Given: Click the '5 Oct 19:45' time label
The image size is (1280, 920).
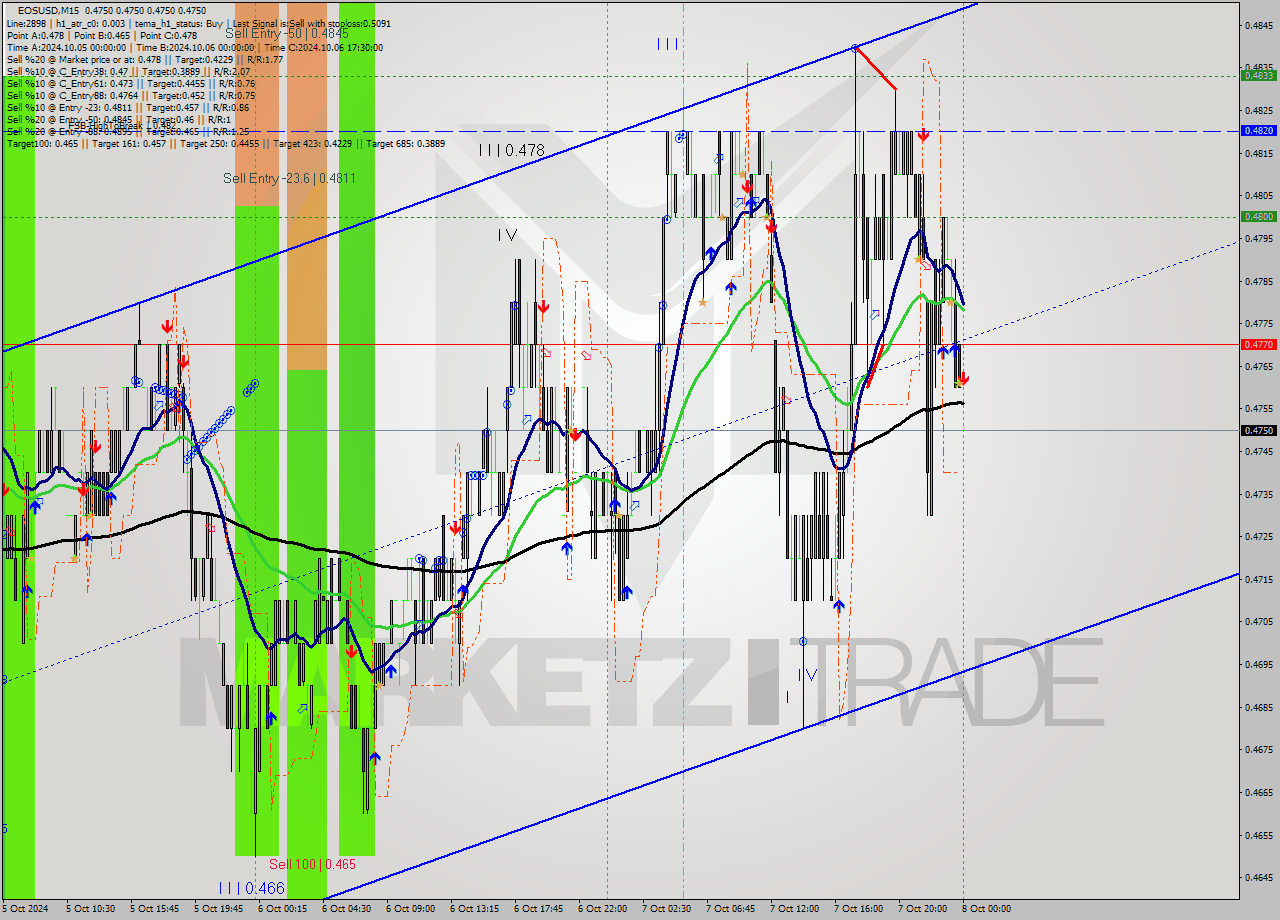Looking at the screenshot, I should click(219, 909).
